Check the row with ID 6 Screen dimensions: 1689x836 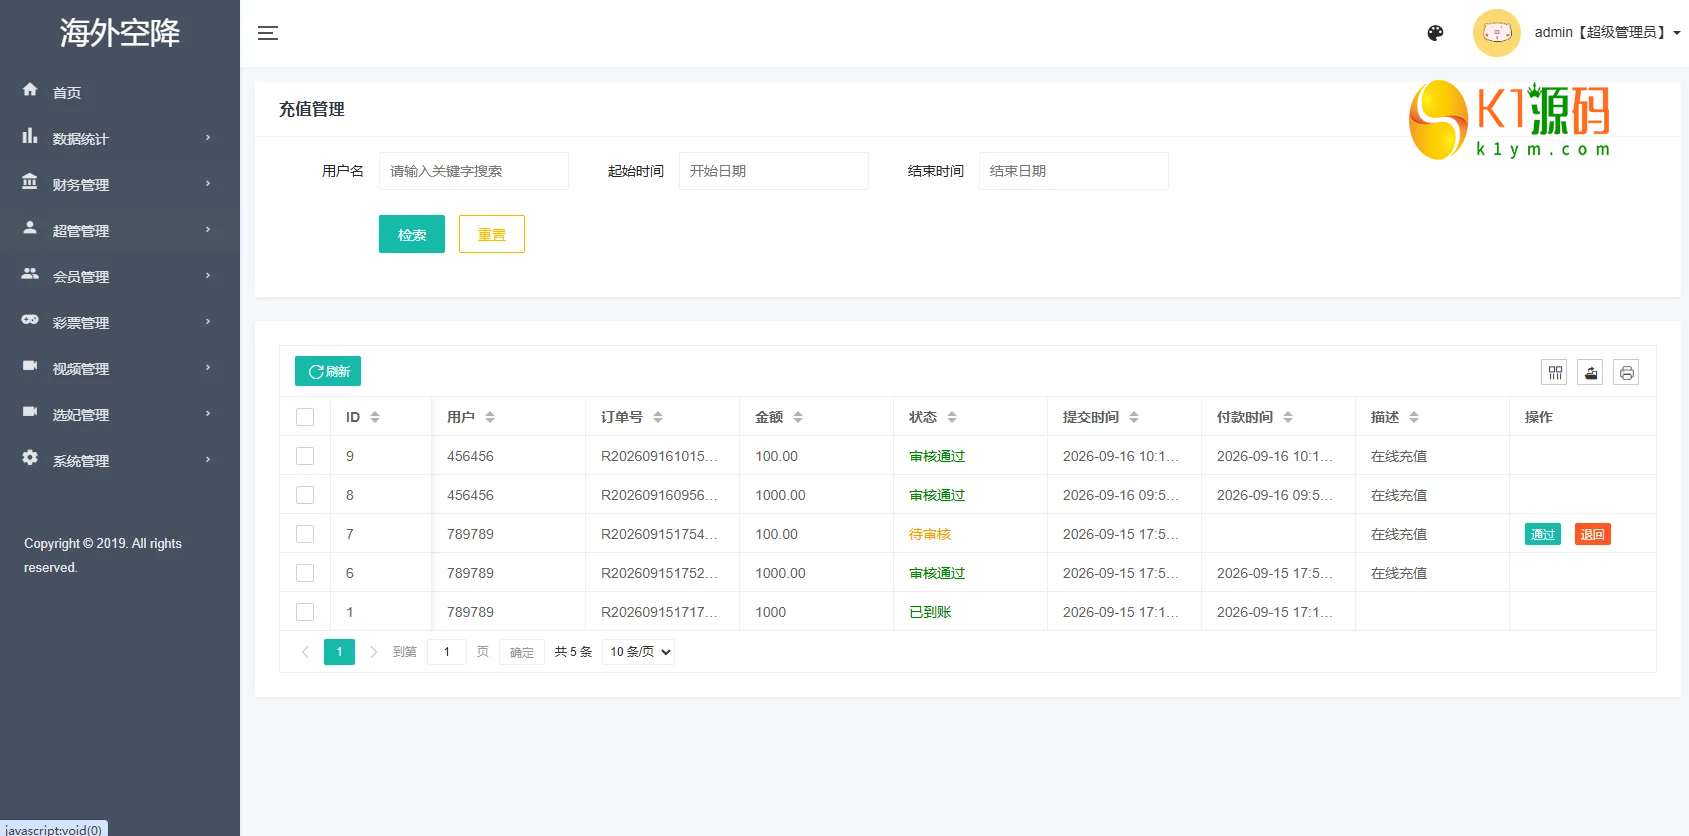(305, 573)
